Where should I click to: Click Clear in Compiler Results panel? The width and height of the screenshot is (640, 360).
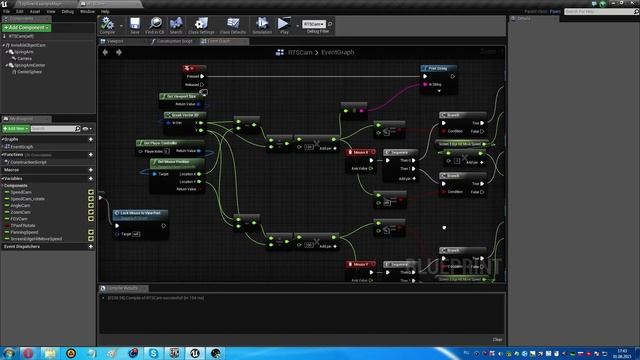tap(497, 340)
